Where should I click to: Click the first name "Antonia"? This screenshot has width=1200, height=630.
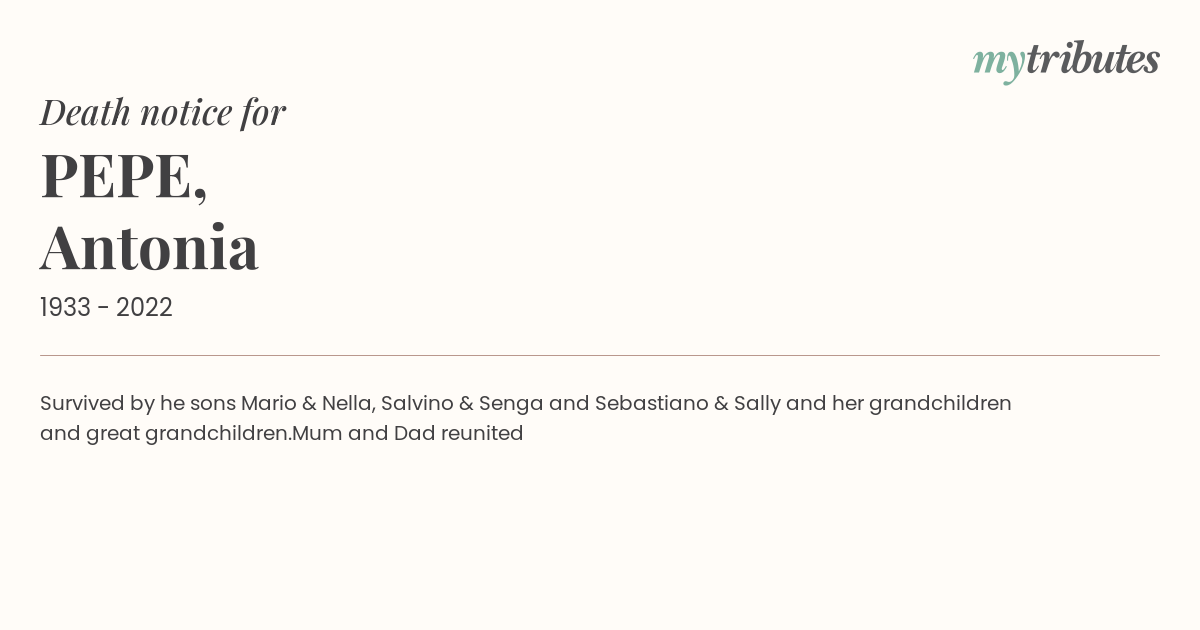coord(149,246)
